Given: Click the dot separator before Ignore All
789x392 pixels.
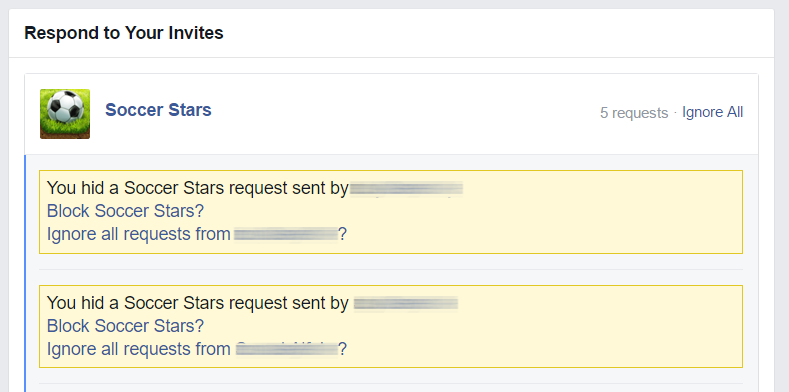Looking at the screenshot, I should [675, 113].
